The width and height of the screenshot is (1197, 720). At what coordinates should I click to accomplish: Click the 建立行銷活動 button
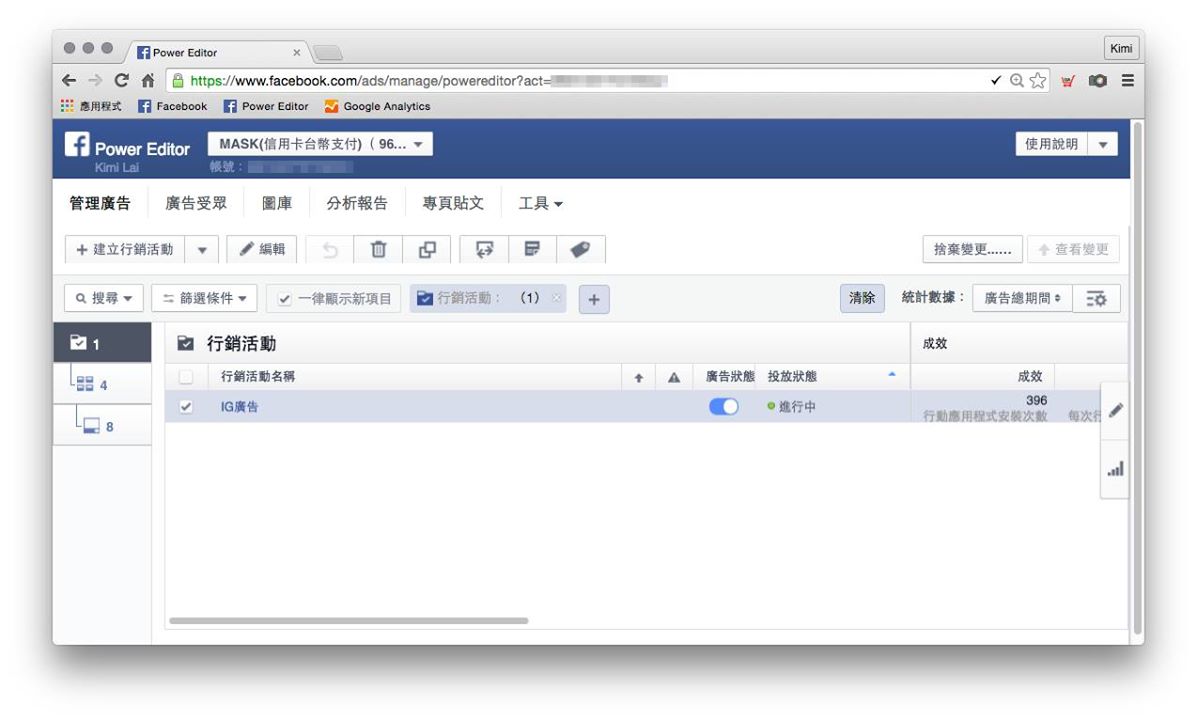click(125, 250)
